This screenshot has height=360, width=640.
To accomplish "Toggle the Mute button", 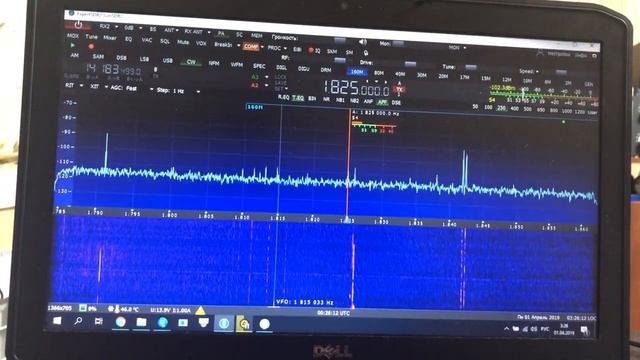I will 183,42.
